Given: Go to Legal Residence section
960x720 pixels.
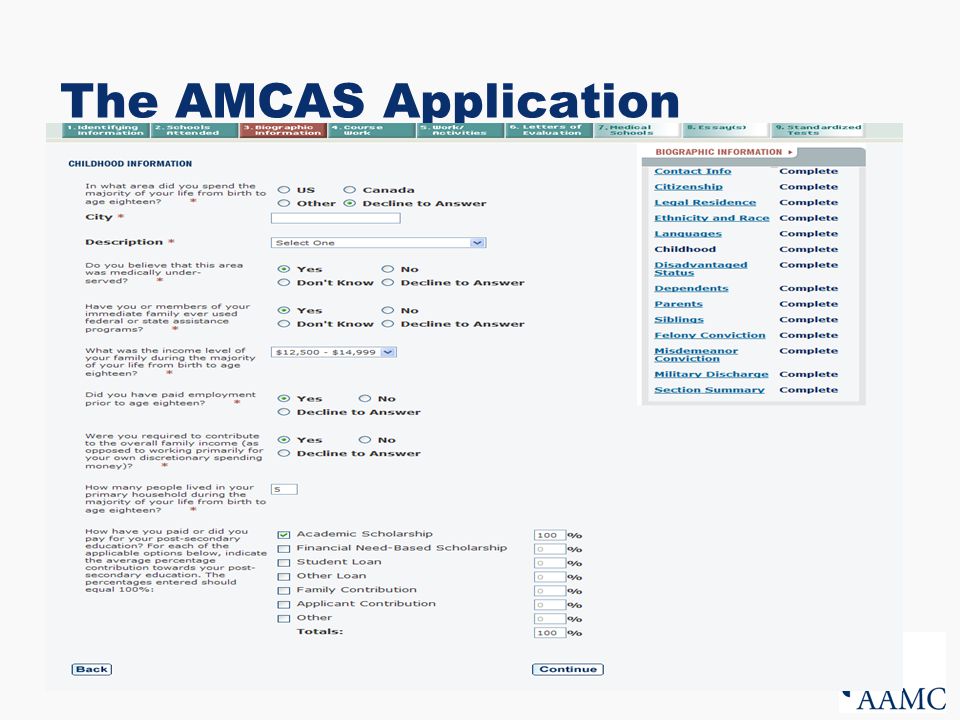Looking at the screenshot, I should click(x=705, y=203).
